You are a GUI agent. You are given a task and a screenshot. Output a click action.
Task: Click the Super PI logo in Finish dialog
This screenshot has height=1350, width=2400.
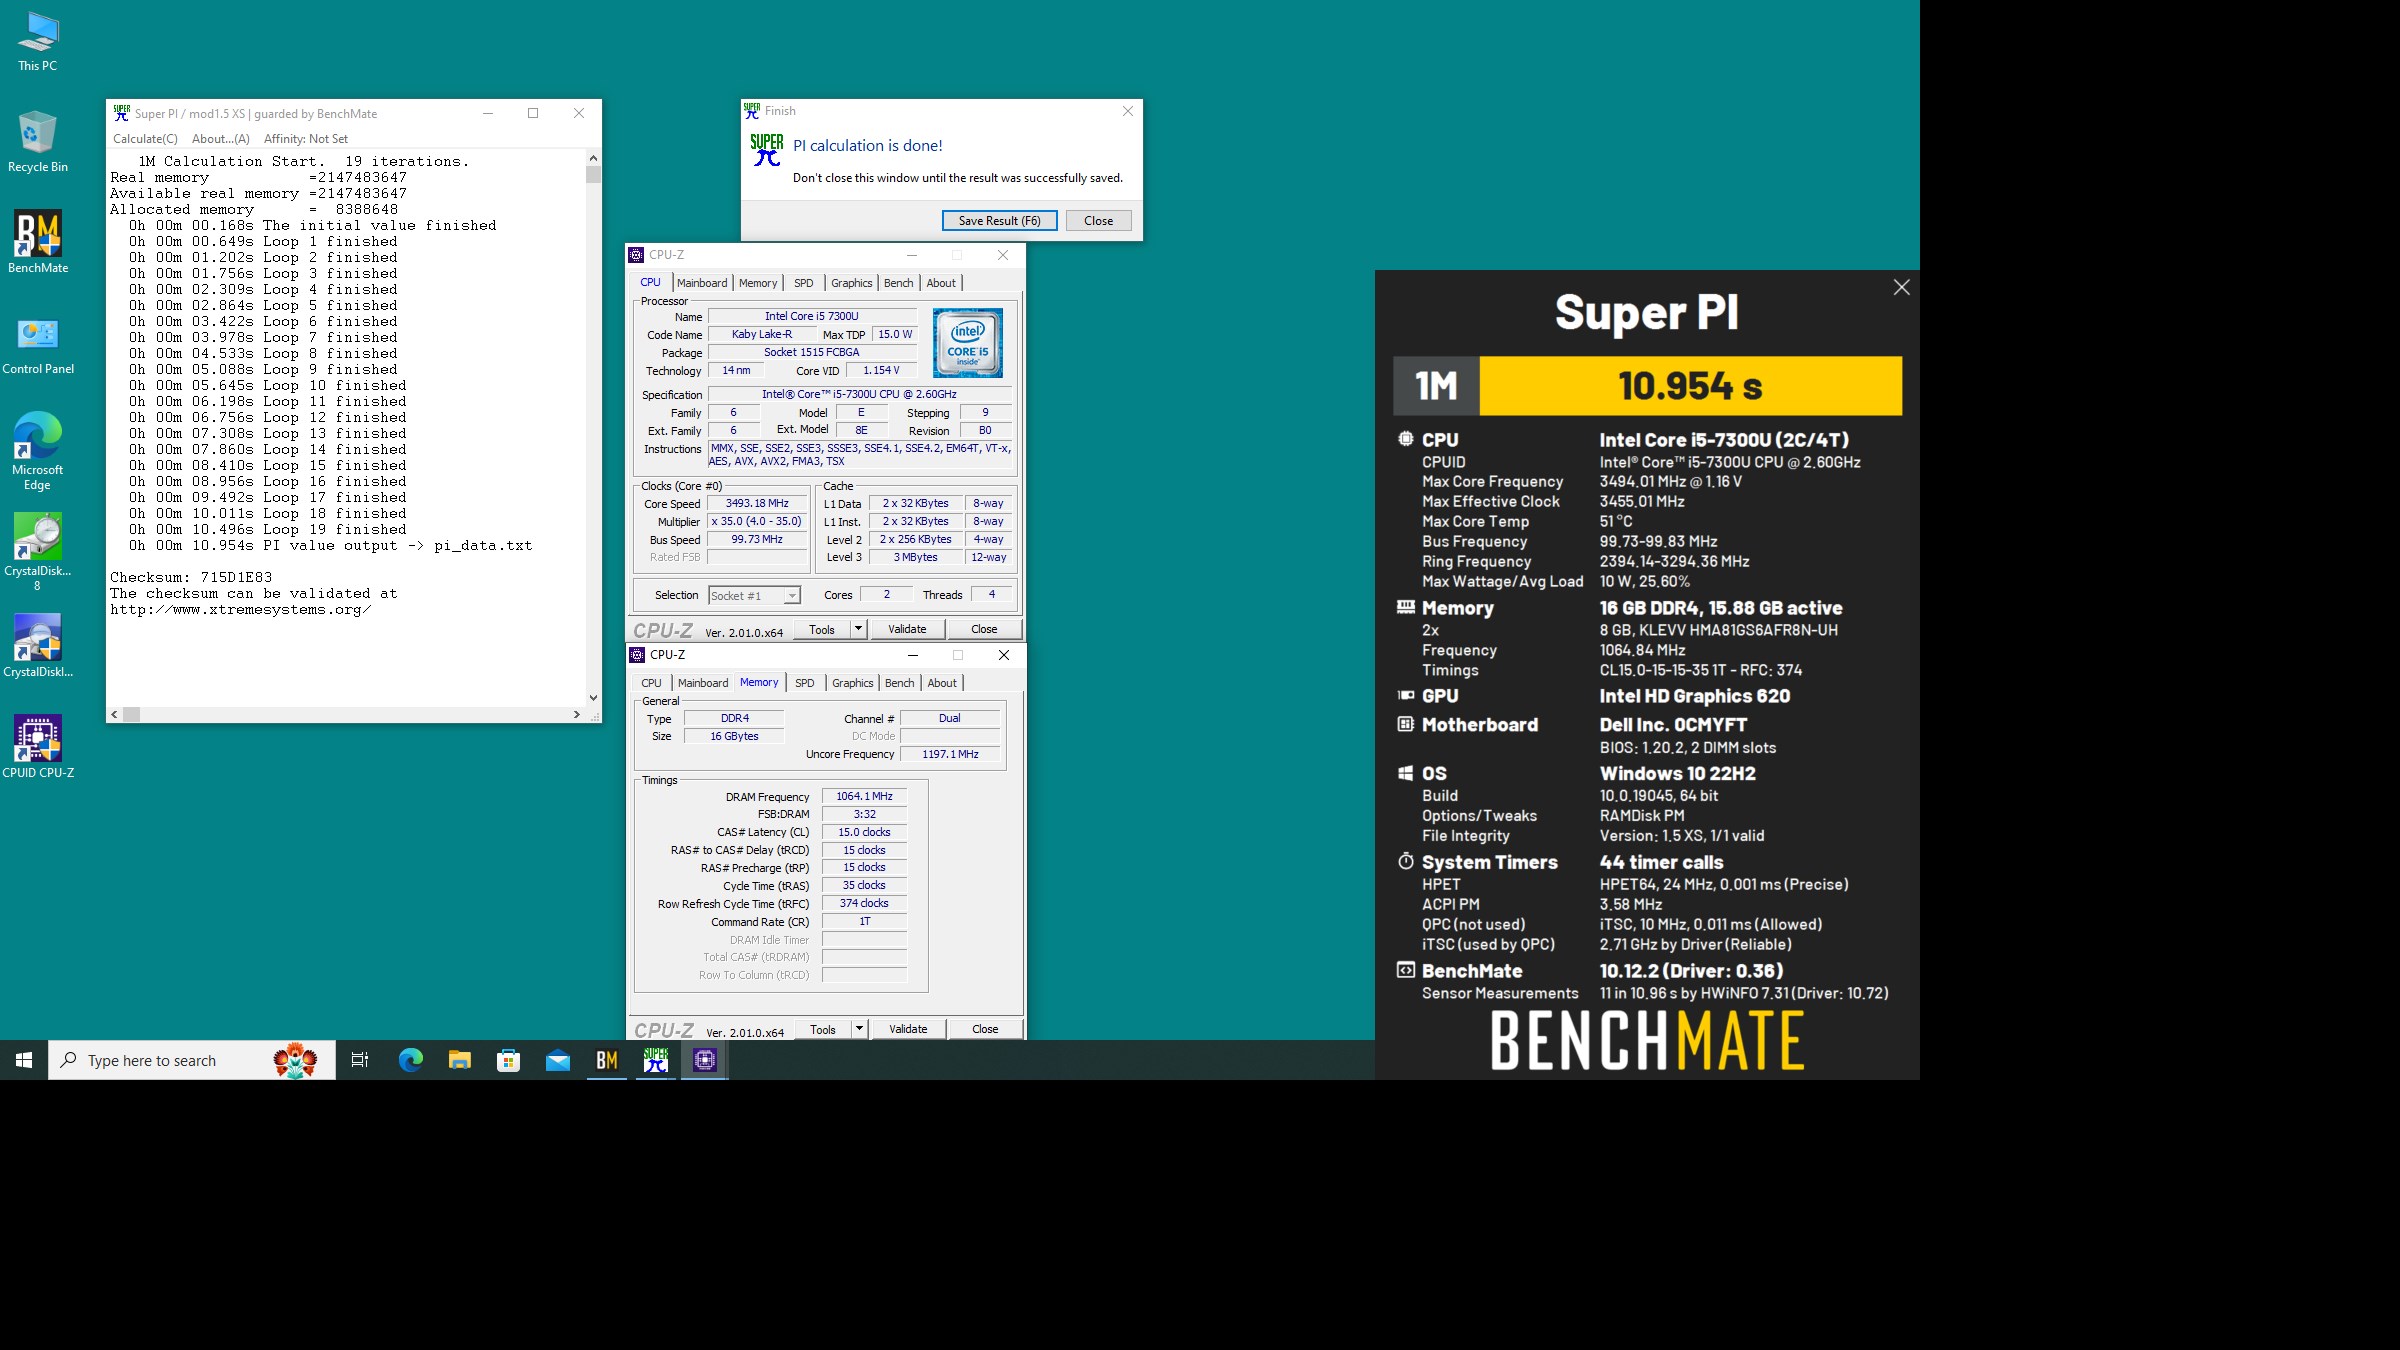[x=767, y=150]
